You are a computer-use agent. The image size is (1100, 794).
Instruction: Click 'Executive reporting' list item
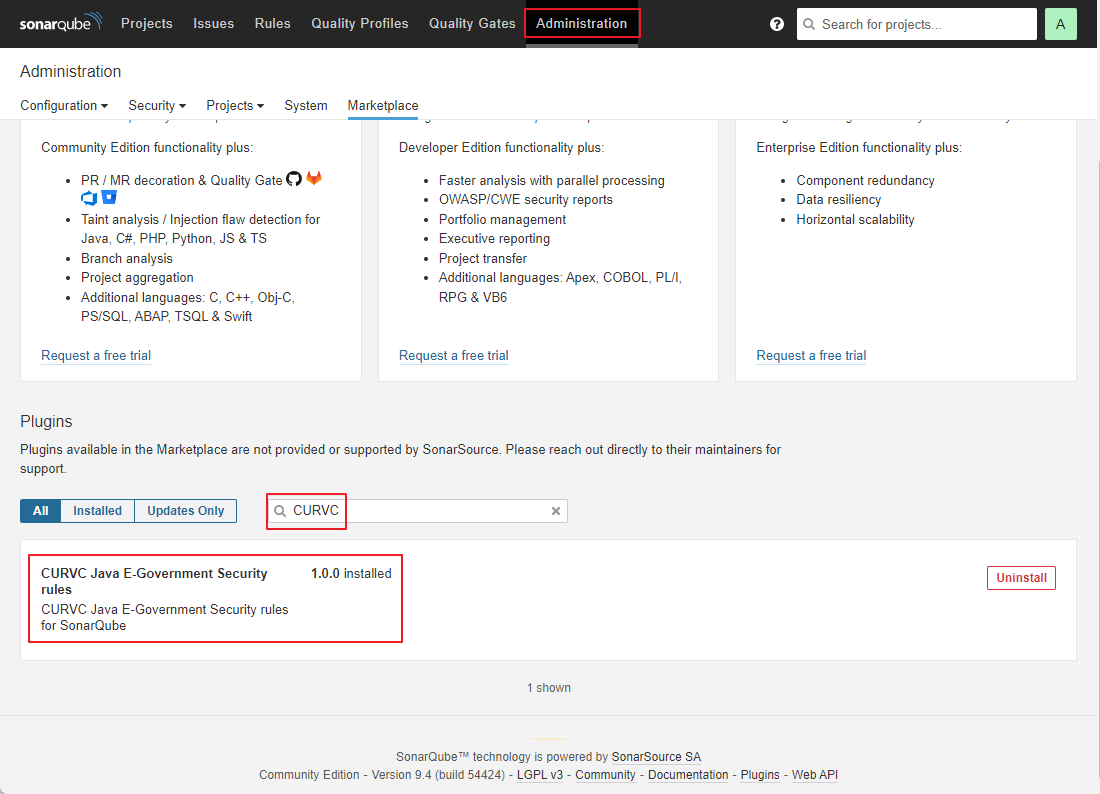tap(494, 238)
